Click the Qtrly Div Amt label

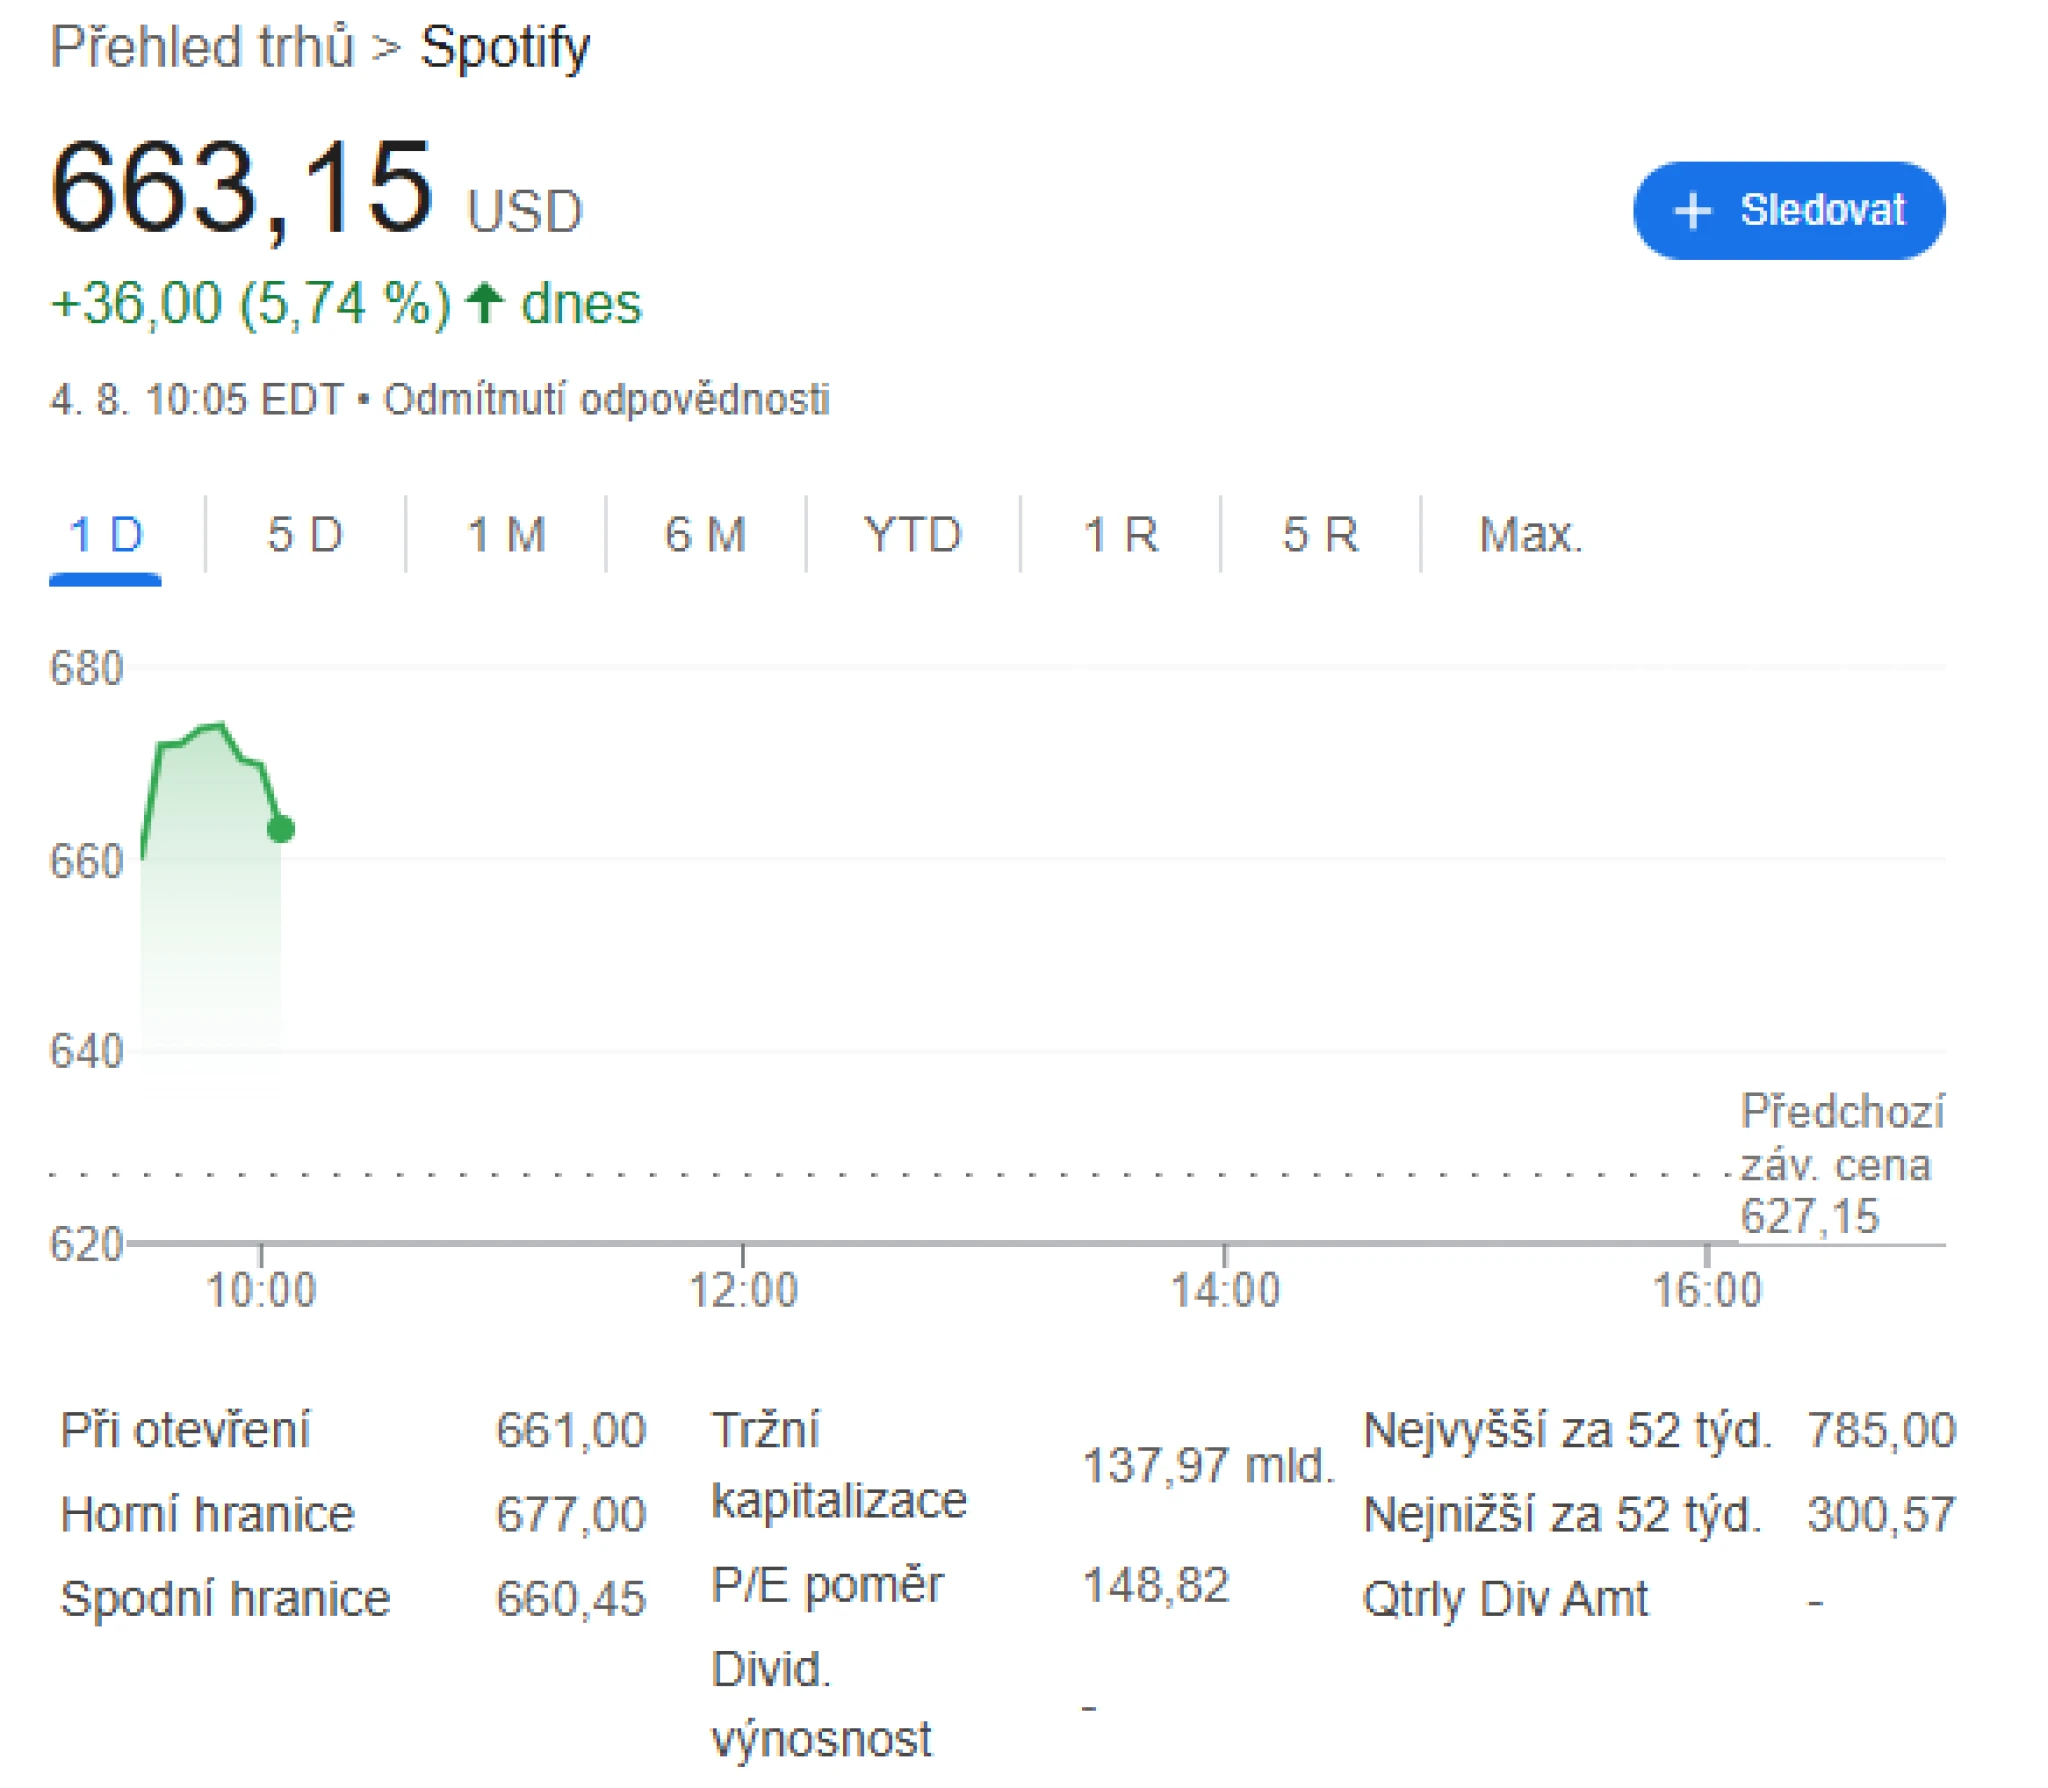1505,1598
